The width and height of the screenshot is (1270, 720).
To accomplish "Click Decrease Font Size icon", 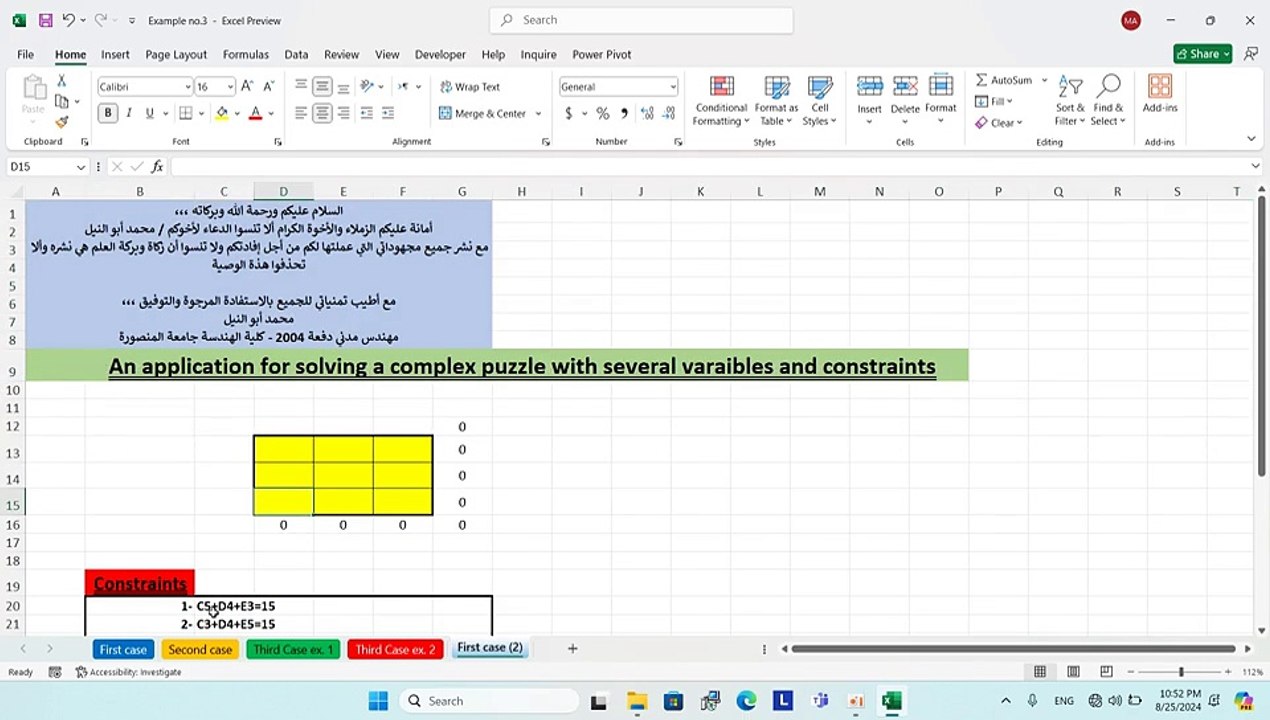I will 270,87.
